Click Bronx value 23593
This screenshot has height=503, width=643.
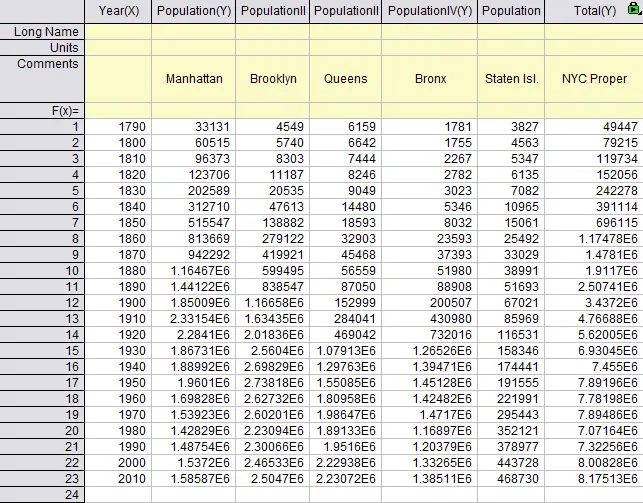click(429, 239)
